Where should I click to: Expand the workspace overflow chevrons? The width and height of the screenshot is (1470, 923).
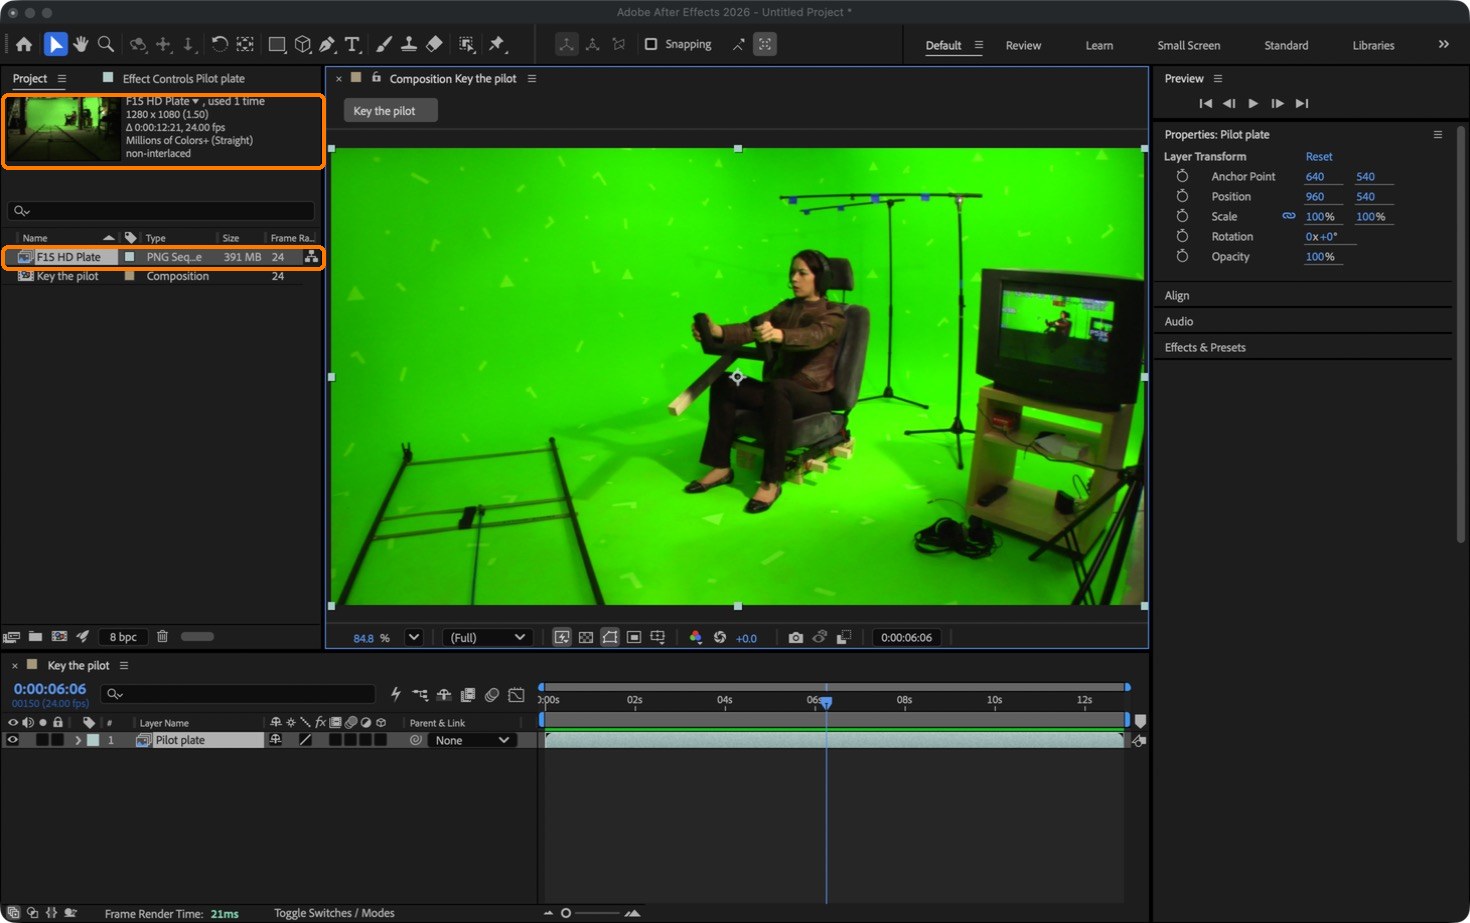(1443, 44)
